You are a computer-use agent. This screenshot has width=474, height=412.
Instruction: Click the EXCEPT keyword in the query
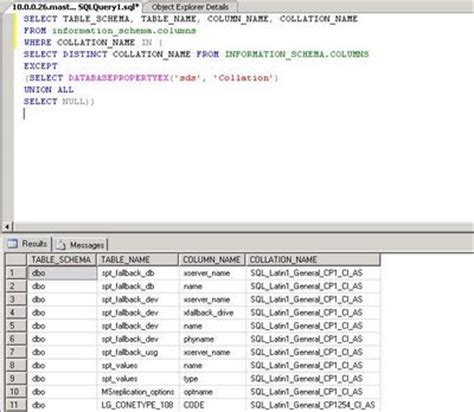pos(40,66)
